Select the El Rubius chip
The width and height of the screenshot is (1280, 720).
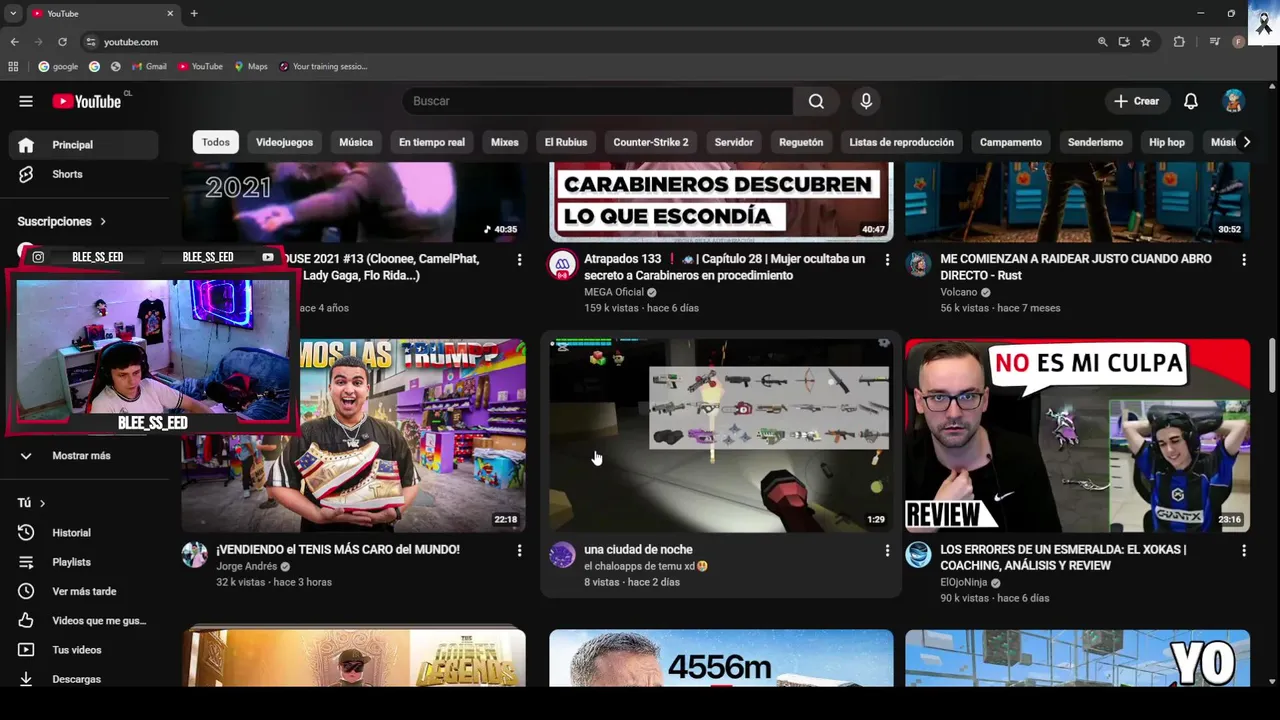pos(566,142)
